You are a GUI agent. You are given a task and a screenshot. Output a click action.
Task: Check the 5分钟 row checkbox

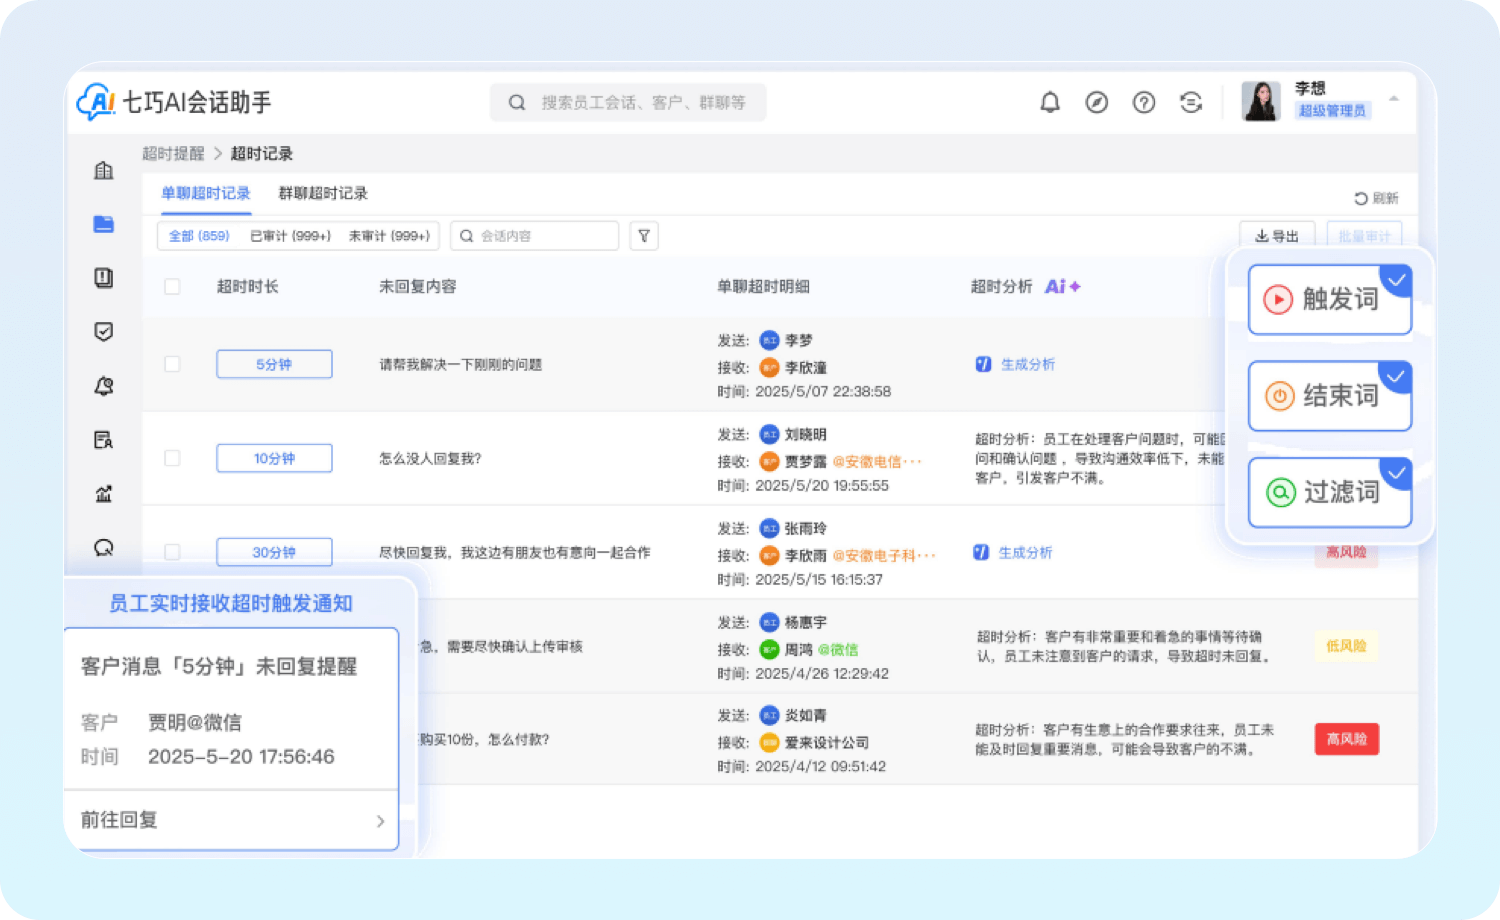point(172,364)
